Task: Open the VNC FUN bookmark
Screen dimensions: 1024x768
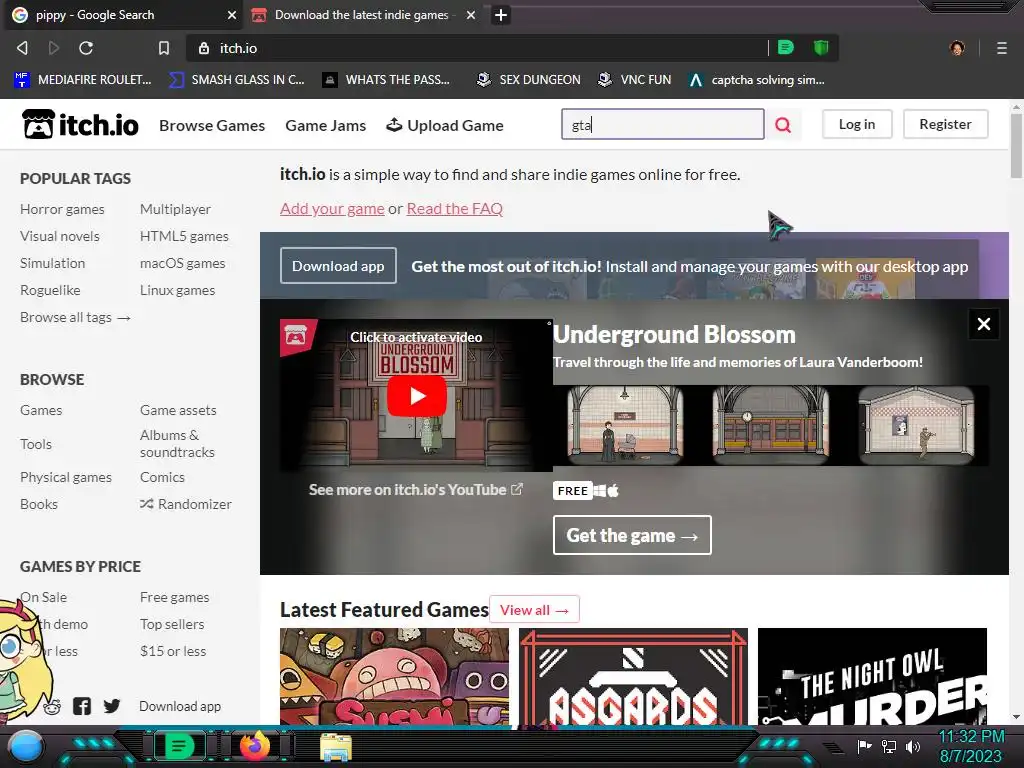Action: (635, 80)
